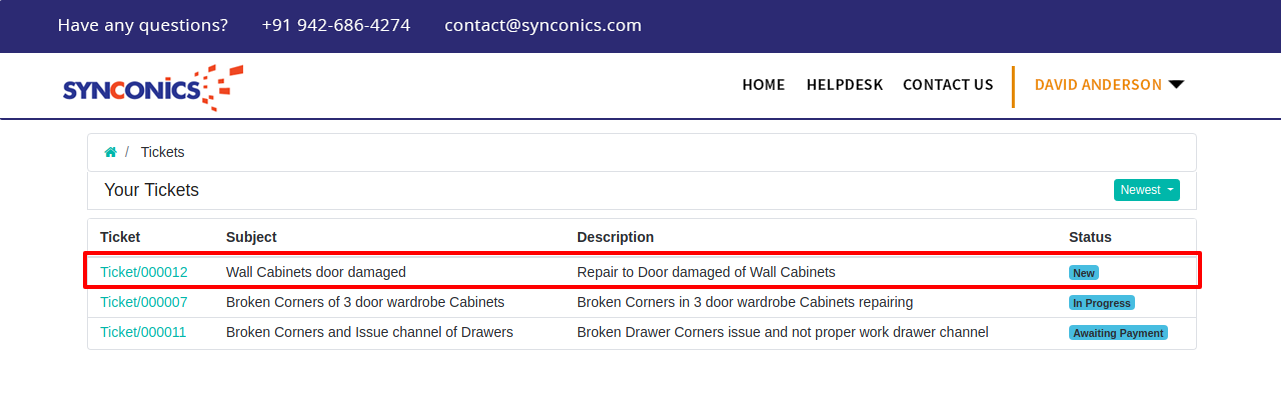Click the home icon in breadcrumb
Viewport: 1281px width, 409px height.
click(x=110, y=152)
